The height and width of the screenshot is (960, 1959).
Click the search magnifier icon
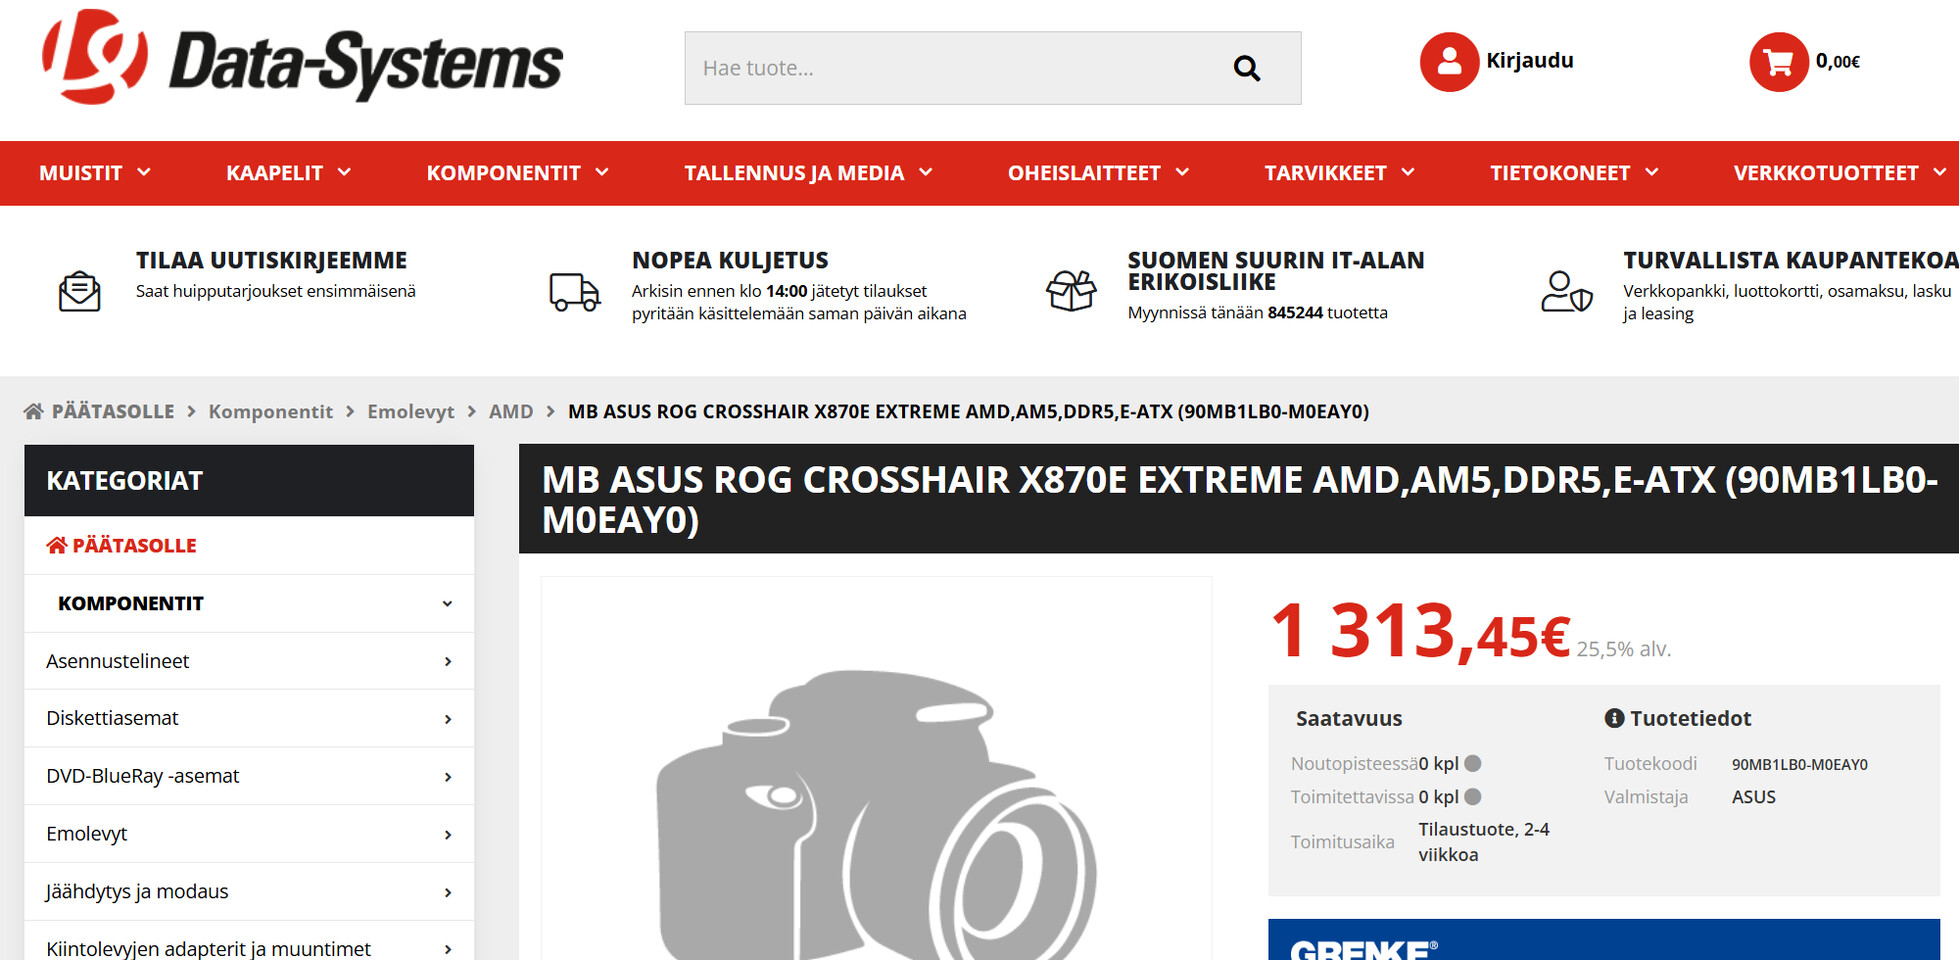(1246, 68)
